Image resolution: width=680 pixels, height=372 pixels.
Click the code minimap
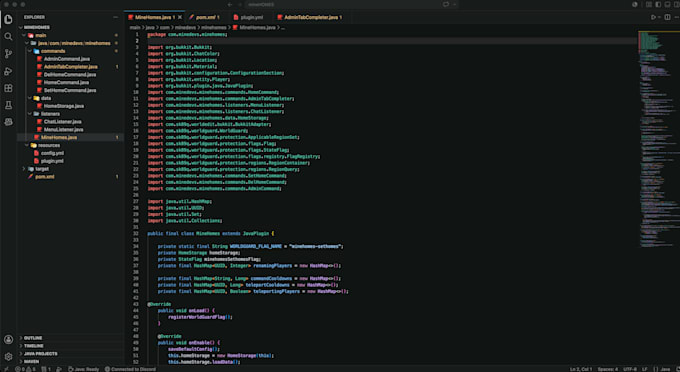pyautogui.click(x=658, y=139)
